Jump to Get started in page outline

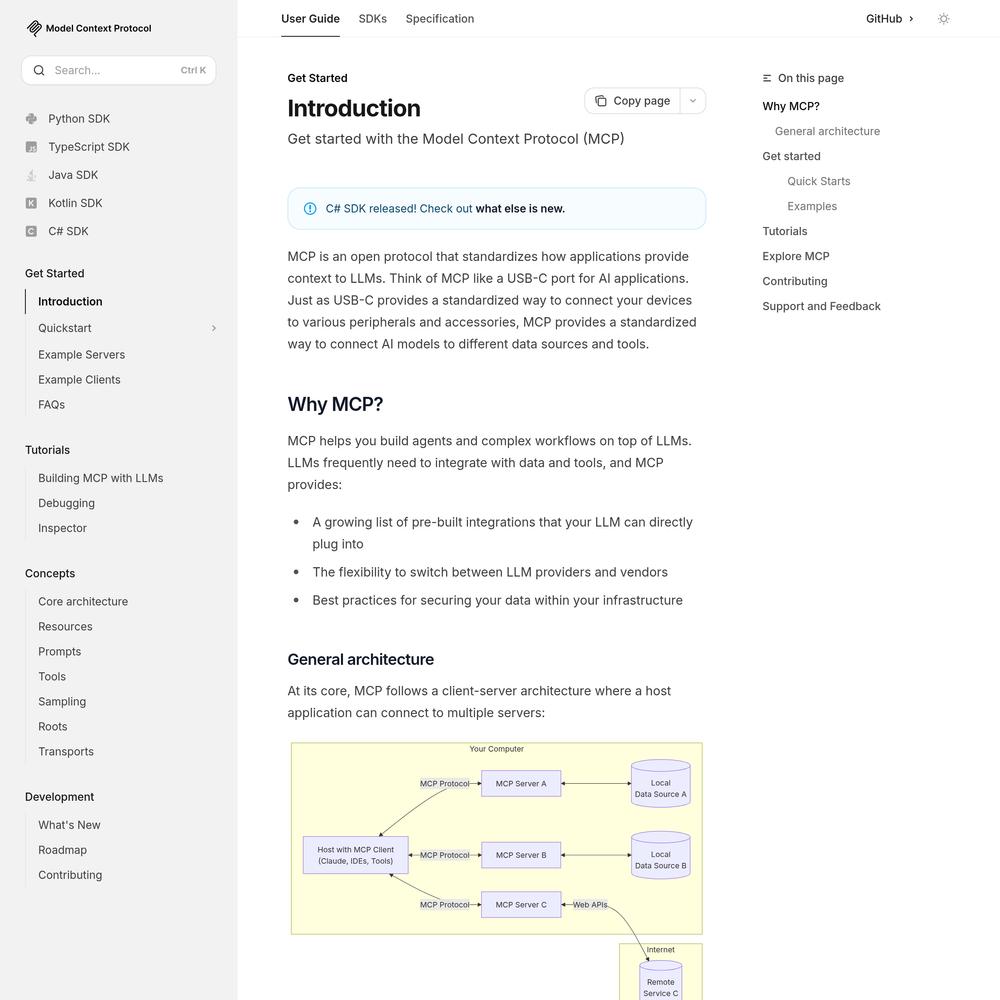point(791,156)
